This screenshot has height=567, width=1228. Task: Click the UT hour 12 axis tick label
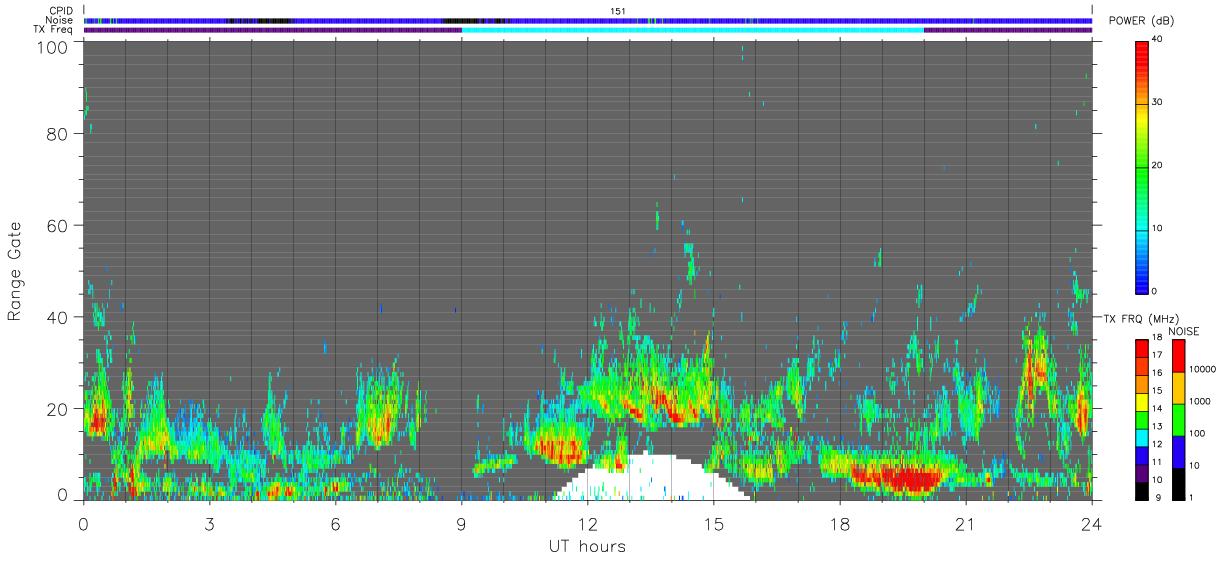(587, 525)
